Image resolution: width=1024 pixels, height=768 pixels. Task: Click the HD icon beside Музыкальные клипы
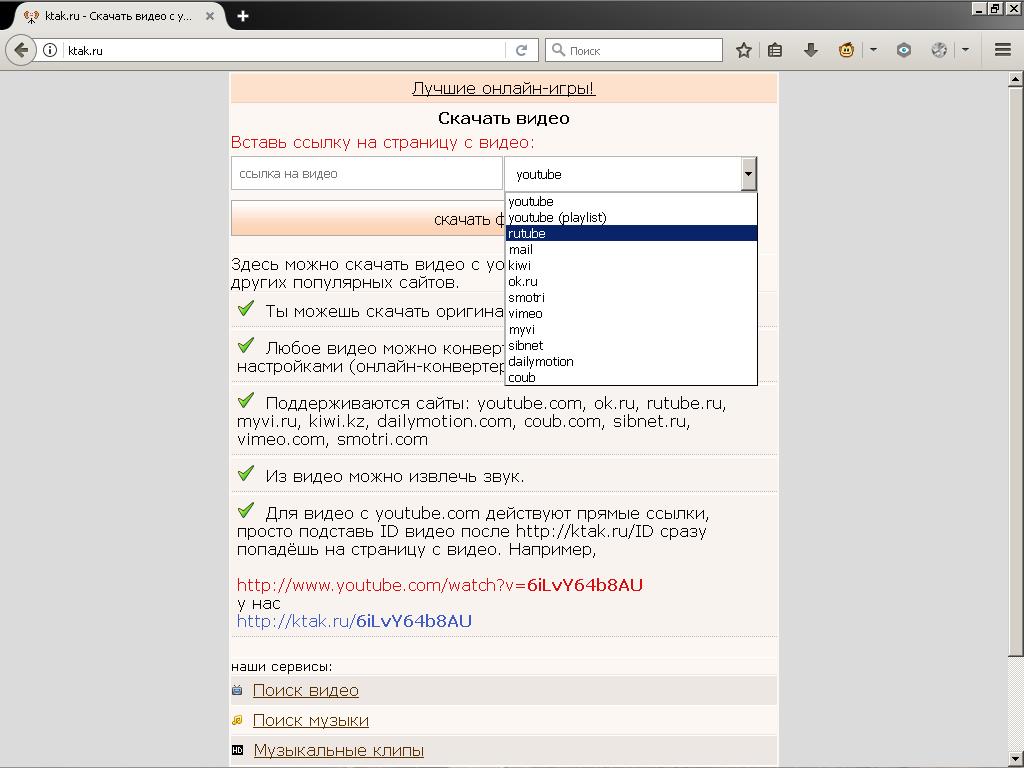(x=237, y=750)
